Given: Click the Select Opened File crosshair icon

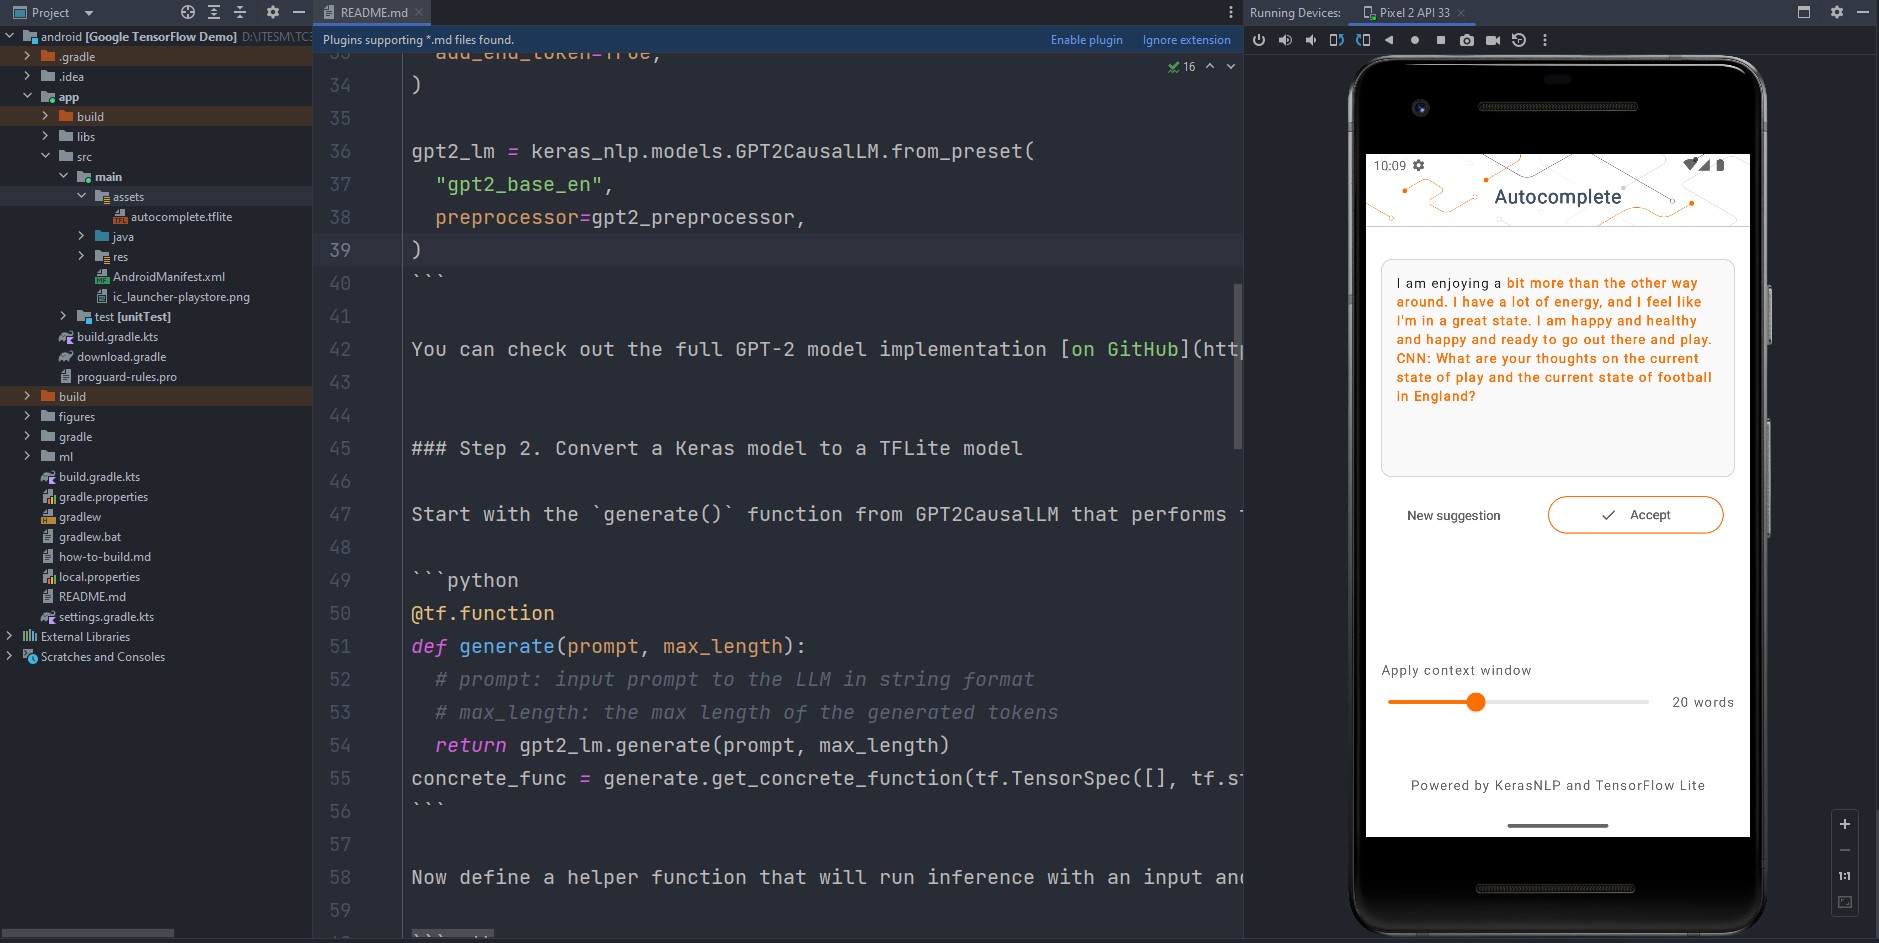Looking at the screenshot, I should pyautogui.click(x=188, y=12).
